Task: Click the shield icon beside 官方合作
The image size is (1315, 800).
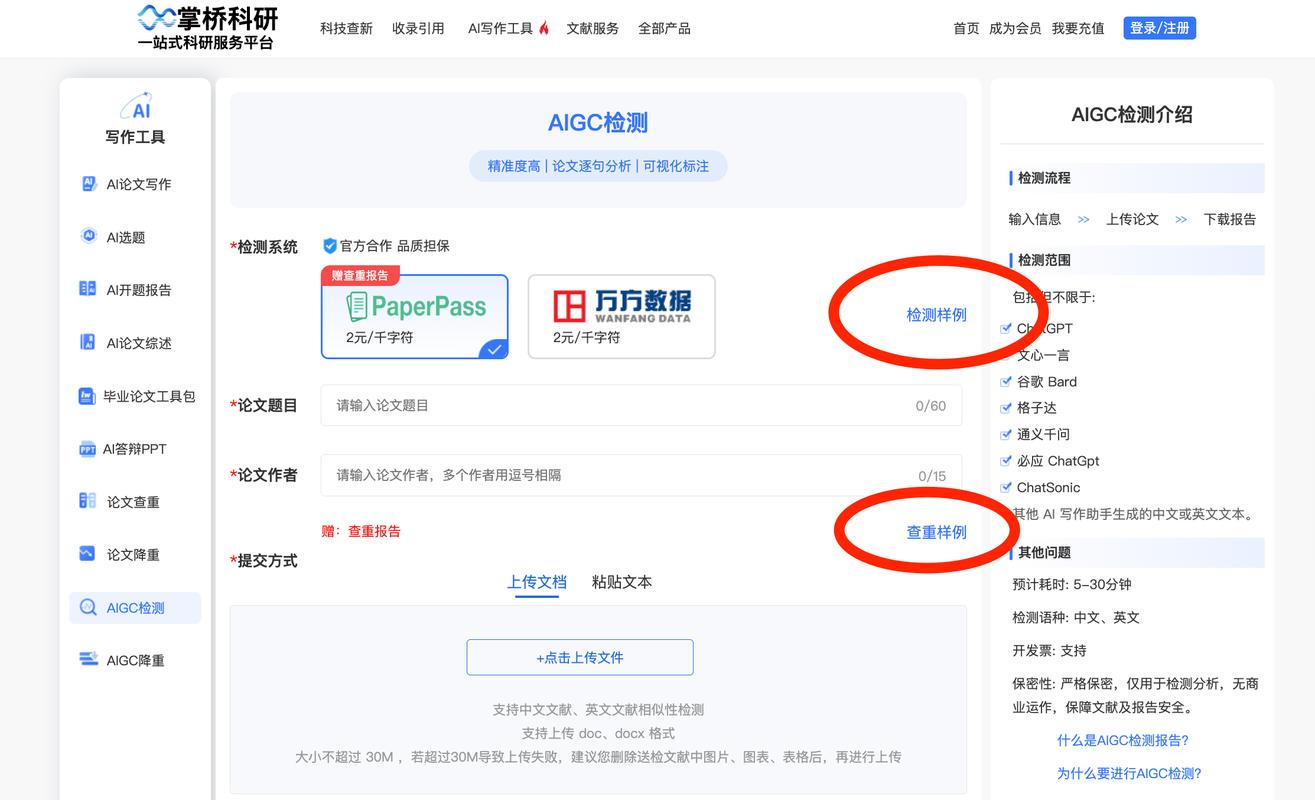Action: (329, 246)
